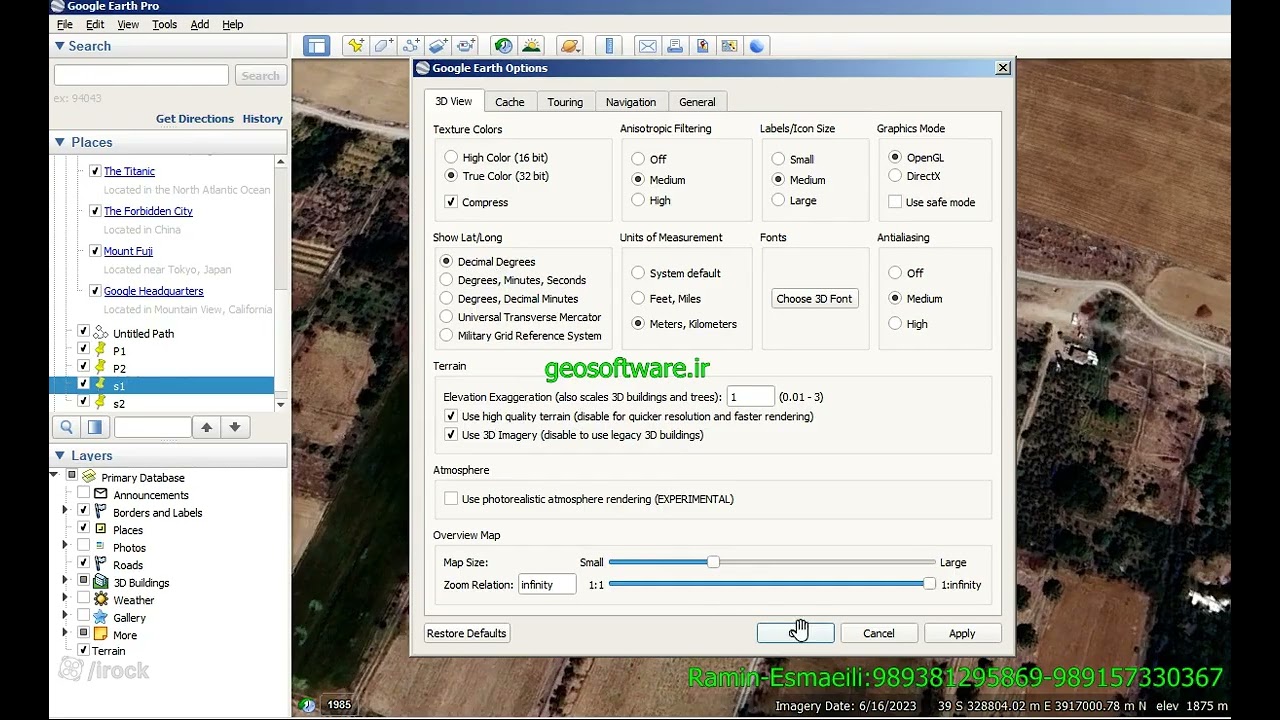Expand the Borders and Labels node
This screenshot has width=1280, height=720.
click(65, 511)
